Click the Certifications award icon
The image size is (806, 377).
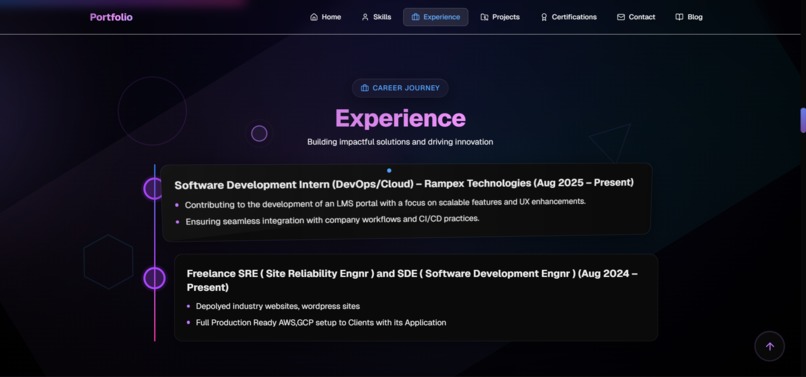(544, 17)
